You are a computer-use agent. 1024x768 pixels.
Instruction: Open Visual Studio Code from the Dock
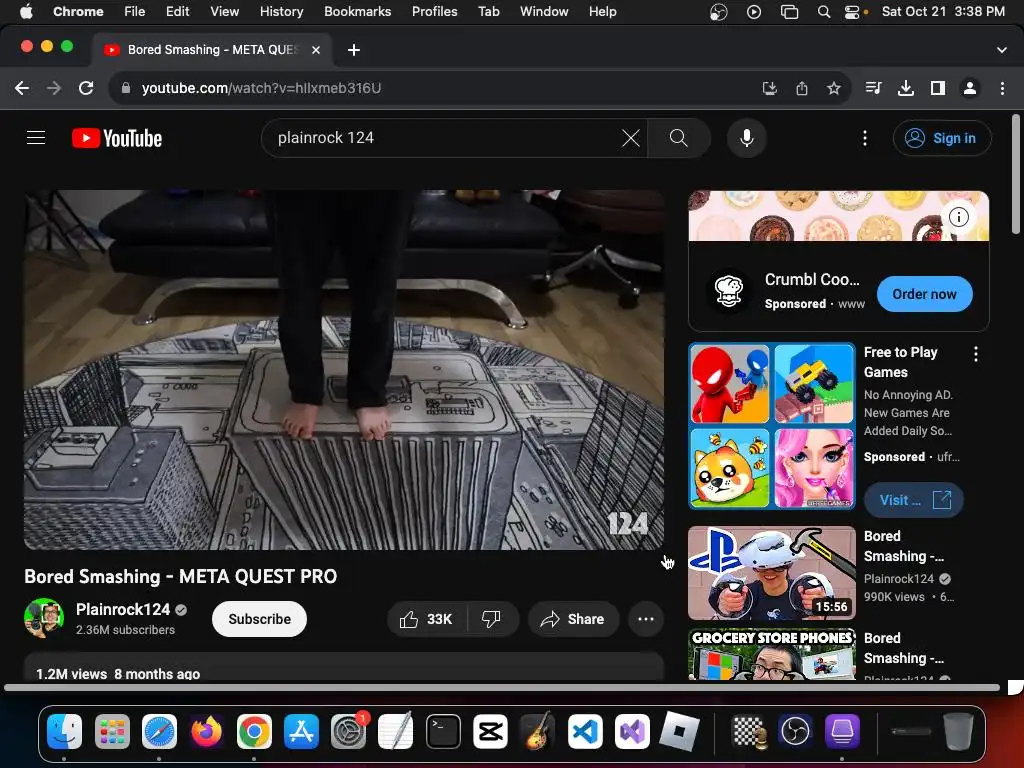(x=584, y=731)
